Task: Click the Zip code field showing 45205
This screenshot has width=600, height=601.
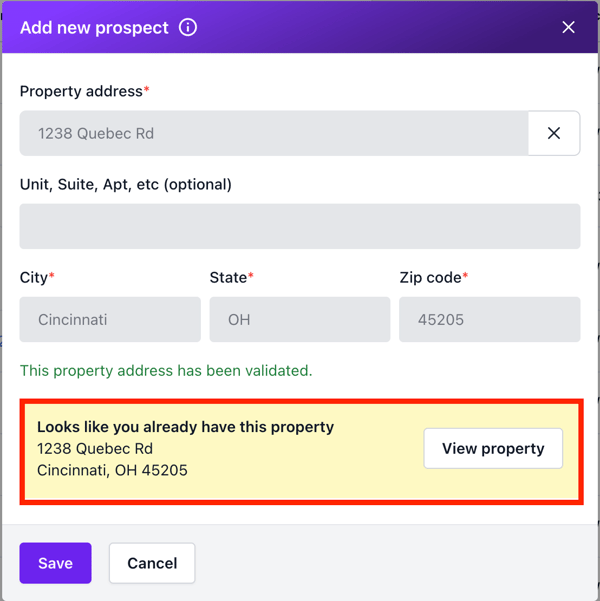Action: pos(489,320)
